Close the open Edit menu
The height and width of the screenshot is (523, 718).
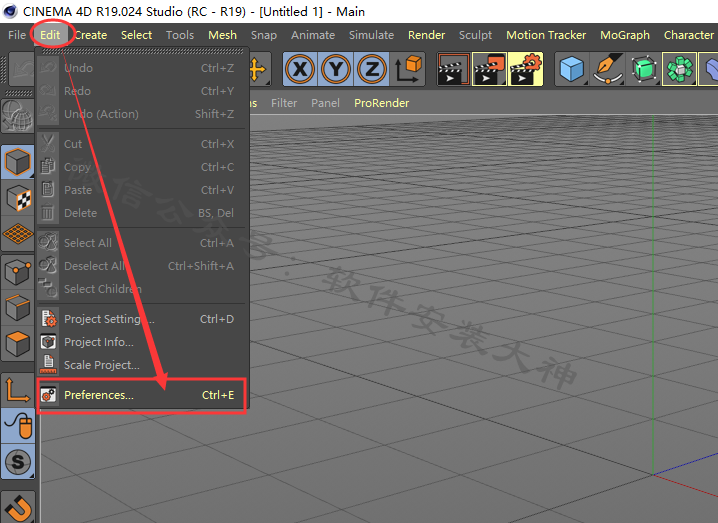(50, 35)
